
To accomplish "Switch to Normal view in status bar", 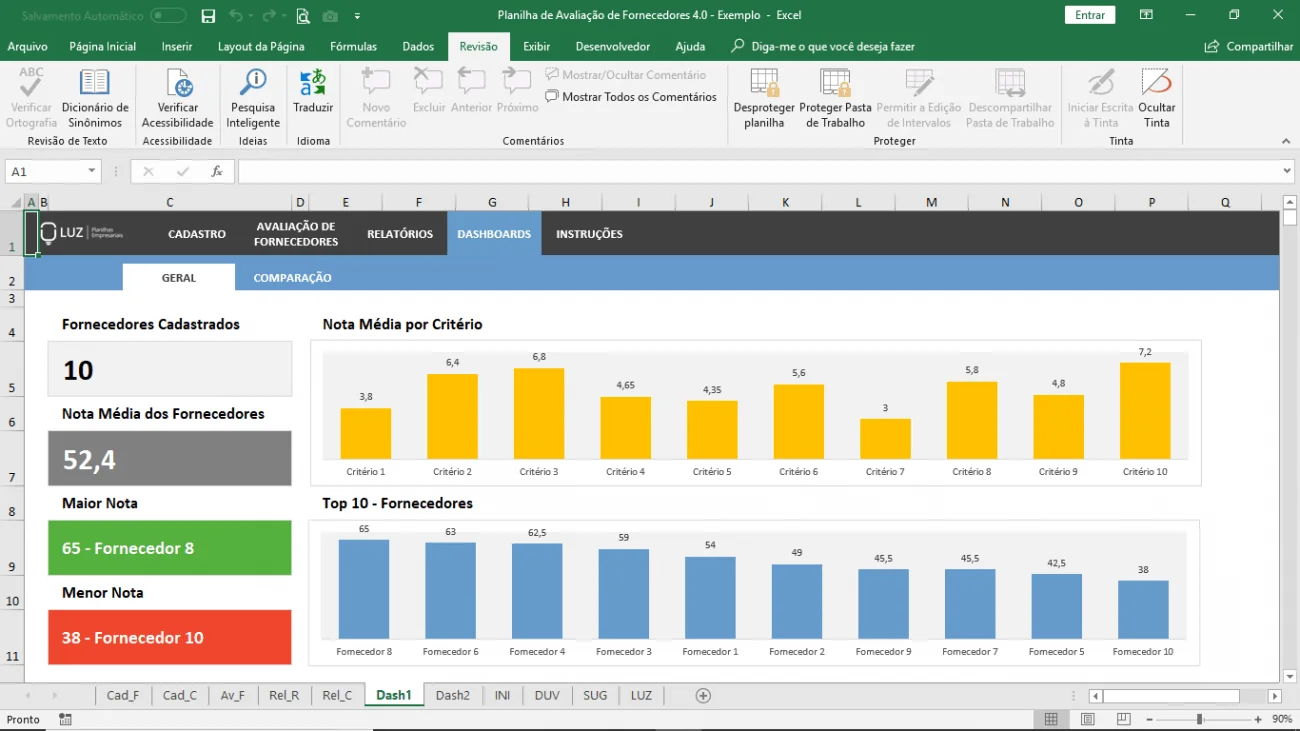I will click(1051, 719).
